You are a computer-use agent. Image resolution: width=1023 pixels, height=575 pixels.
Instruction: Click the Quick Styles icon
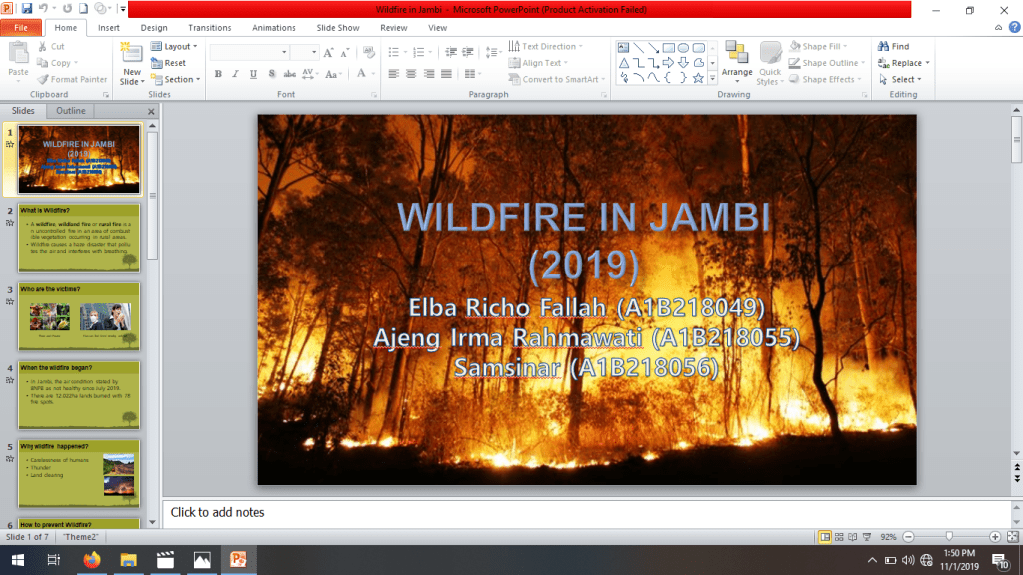click(770, 63)
